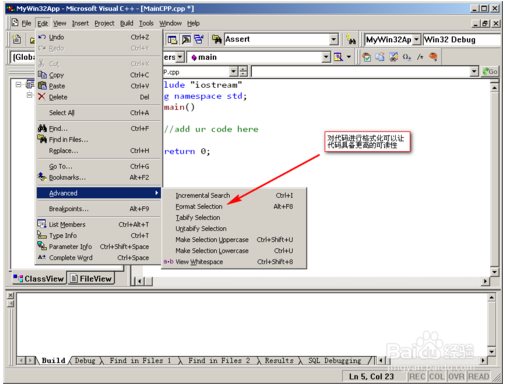
Task: Choose Parameter Info in Edit menu
Action: click(x=99, y=247)
